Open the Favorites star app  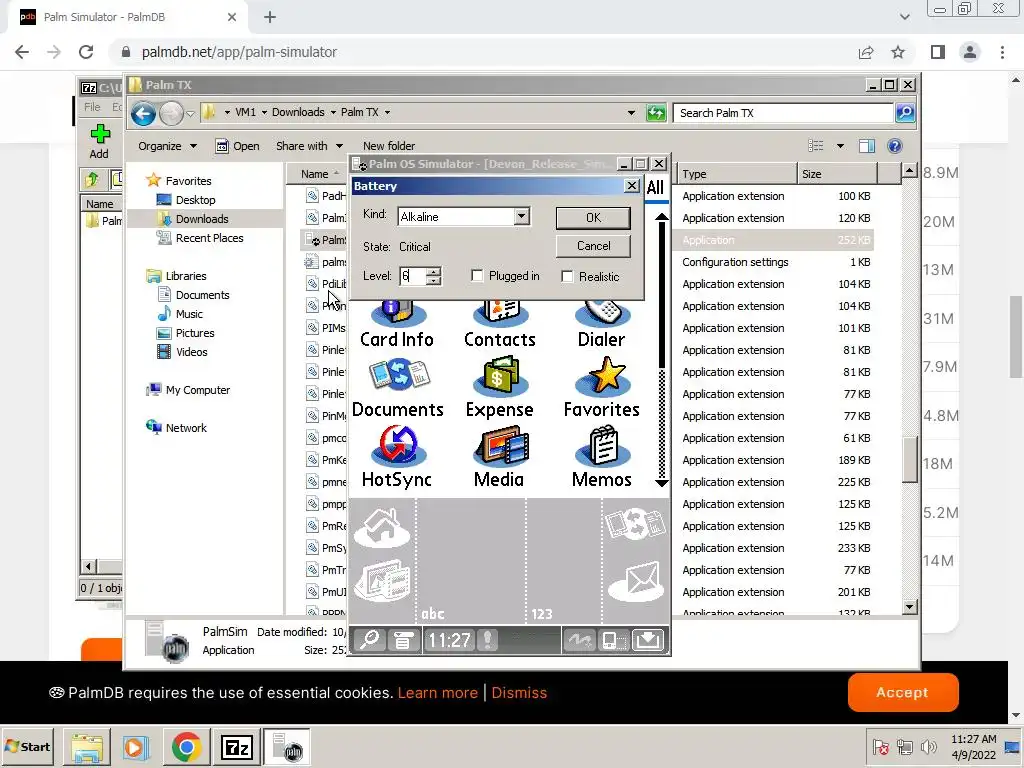click(601, 387)
